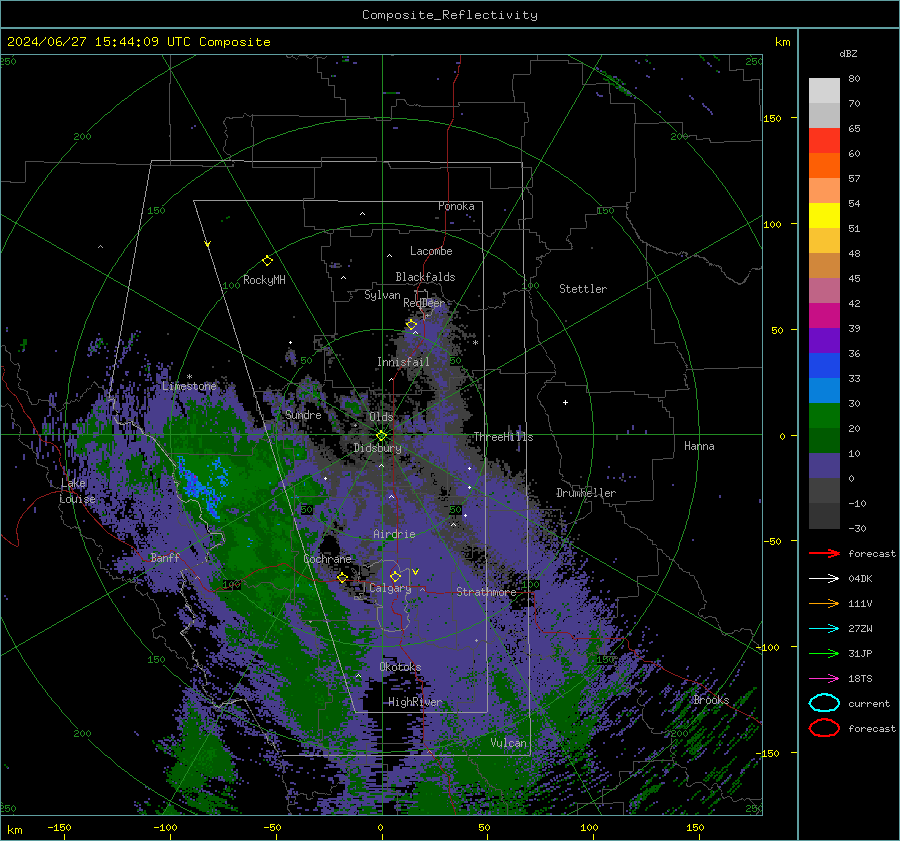900x841 pixels.
Task: Click the ThreeHills label
Action: 503,437
